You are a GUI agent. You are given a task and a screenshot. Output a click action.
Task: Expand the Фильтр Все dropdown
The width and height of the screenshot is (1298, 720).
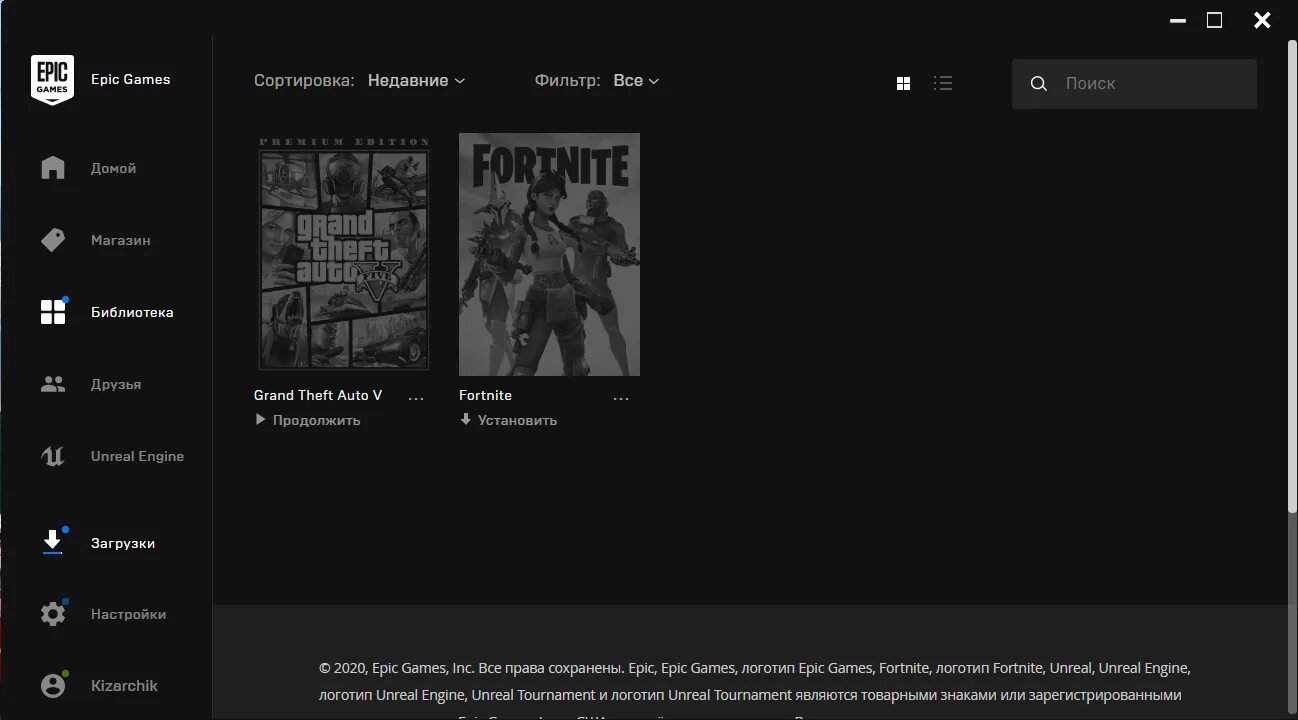pyautogui.click(x=636, y=81)
